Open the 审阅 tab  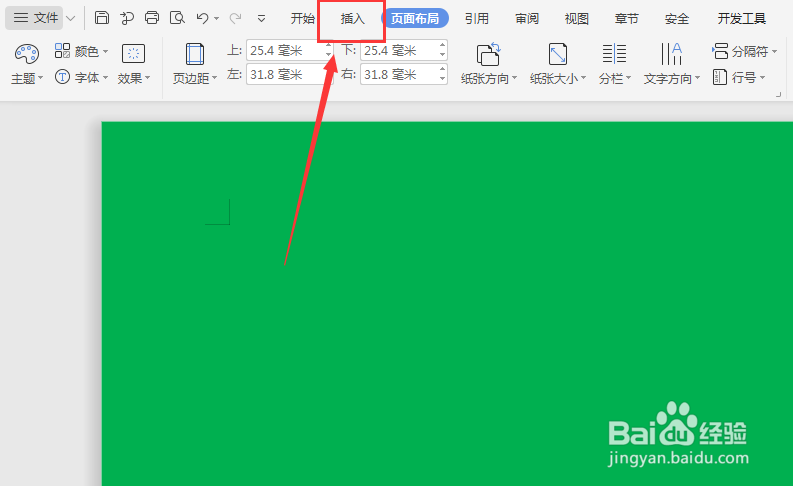(527, 19)
